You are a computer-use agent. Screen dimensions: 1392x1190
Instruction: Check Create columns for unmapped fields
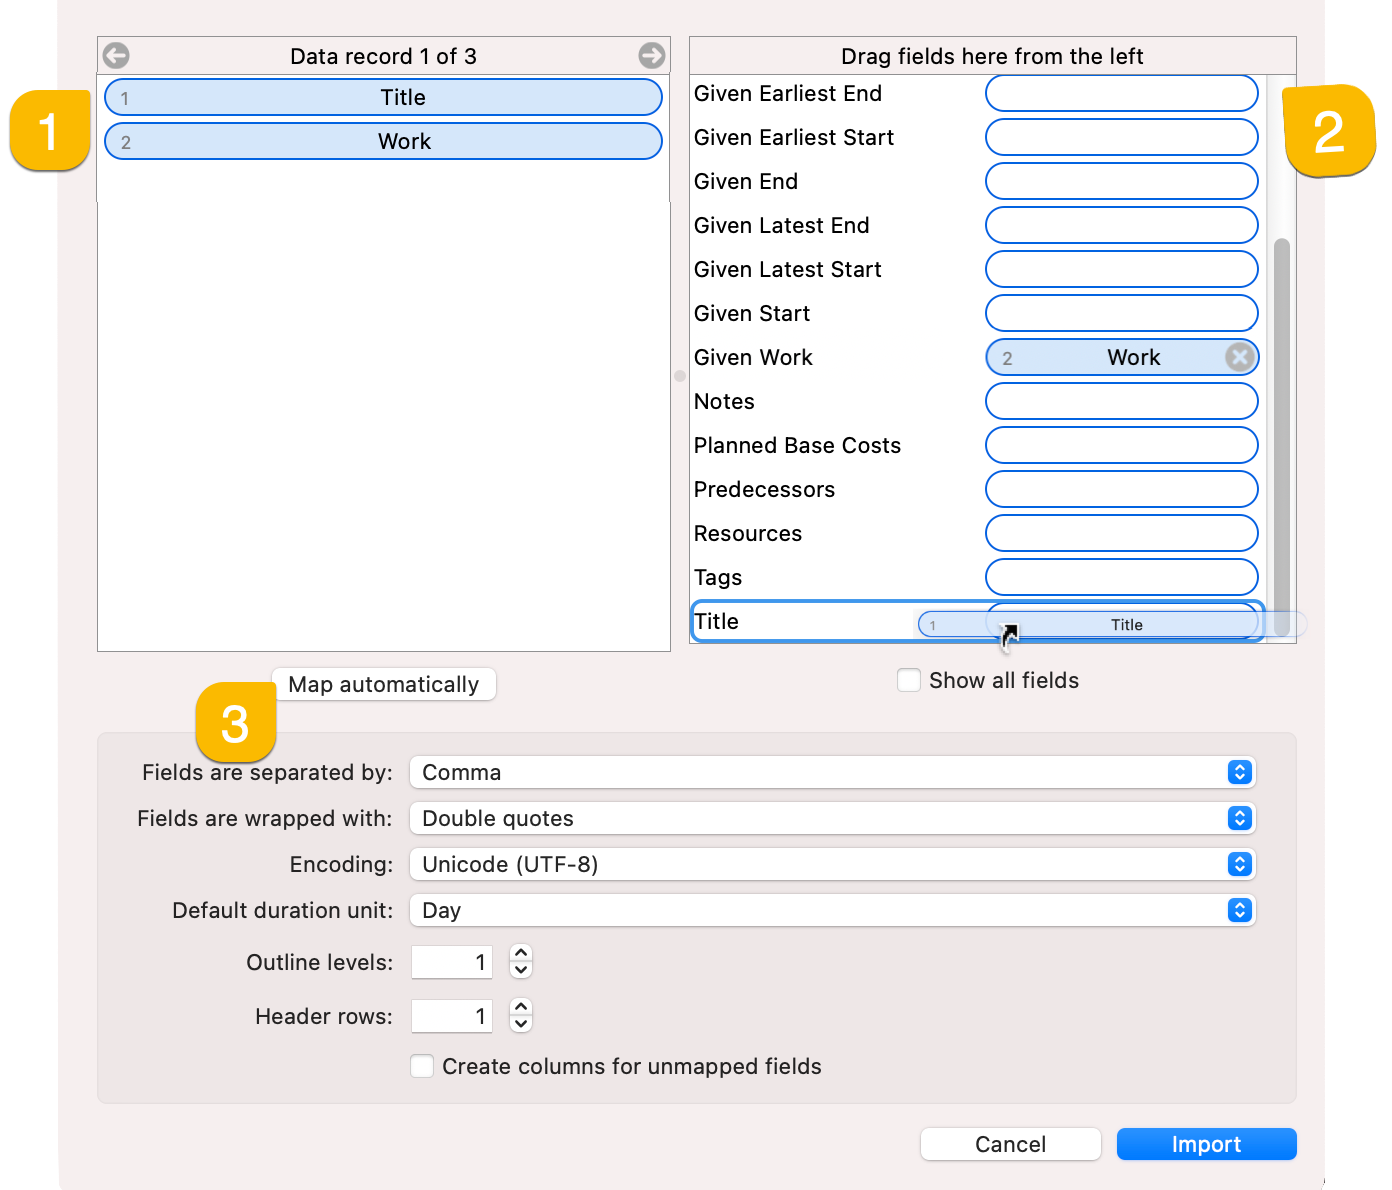point(421,1066)
